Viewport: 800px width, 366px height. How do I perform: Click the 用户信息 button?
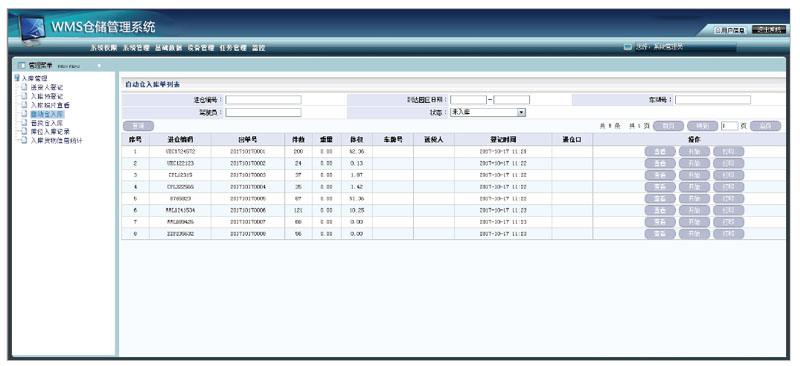[x=730, y=30]
